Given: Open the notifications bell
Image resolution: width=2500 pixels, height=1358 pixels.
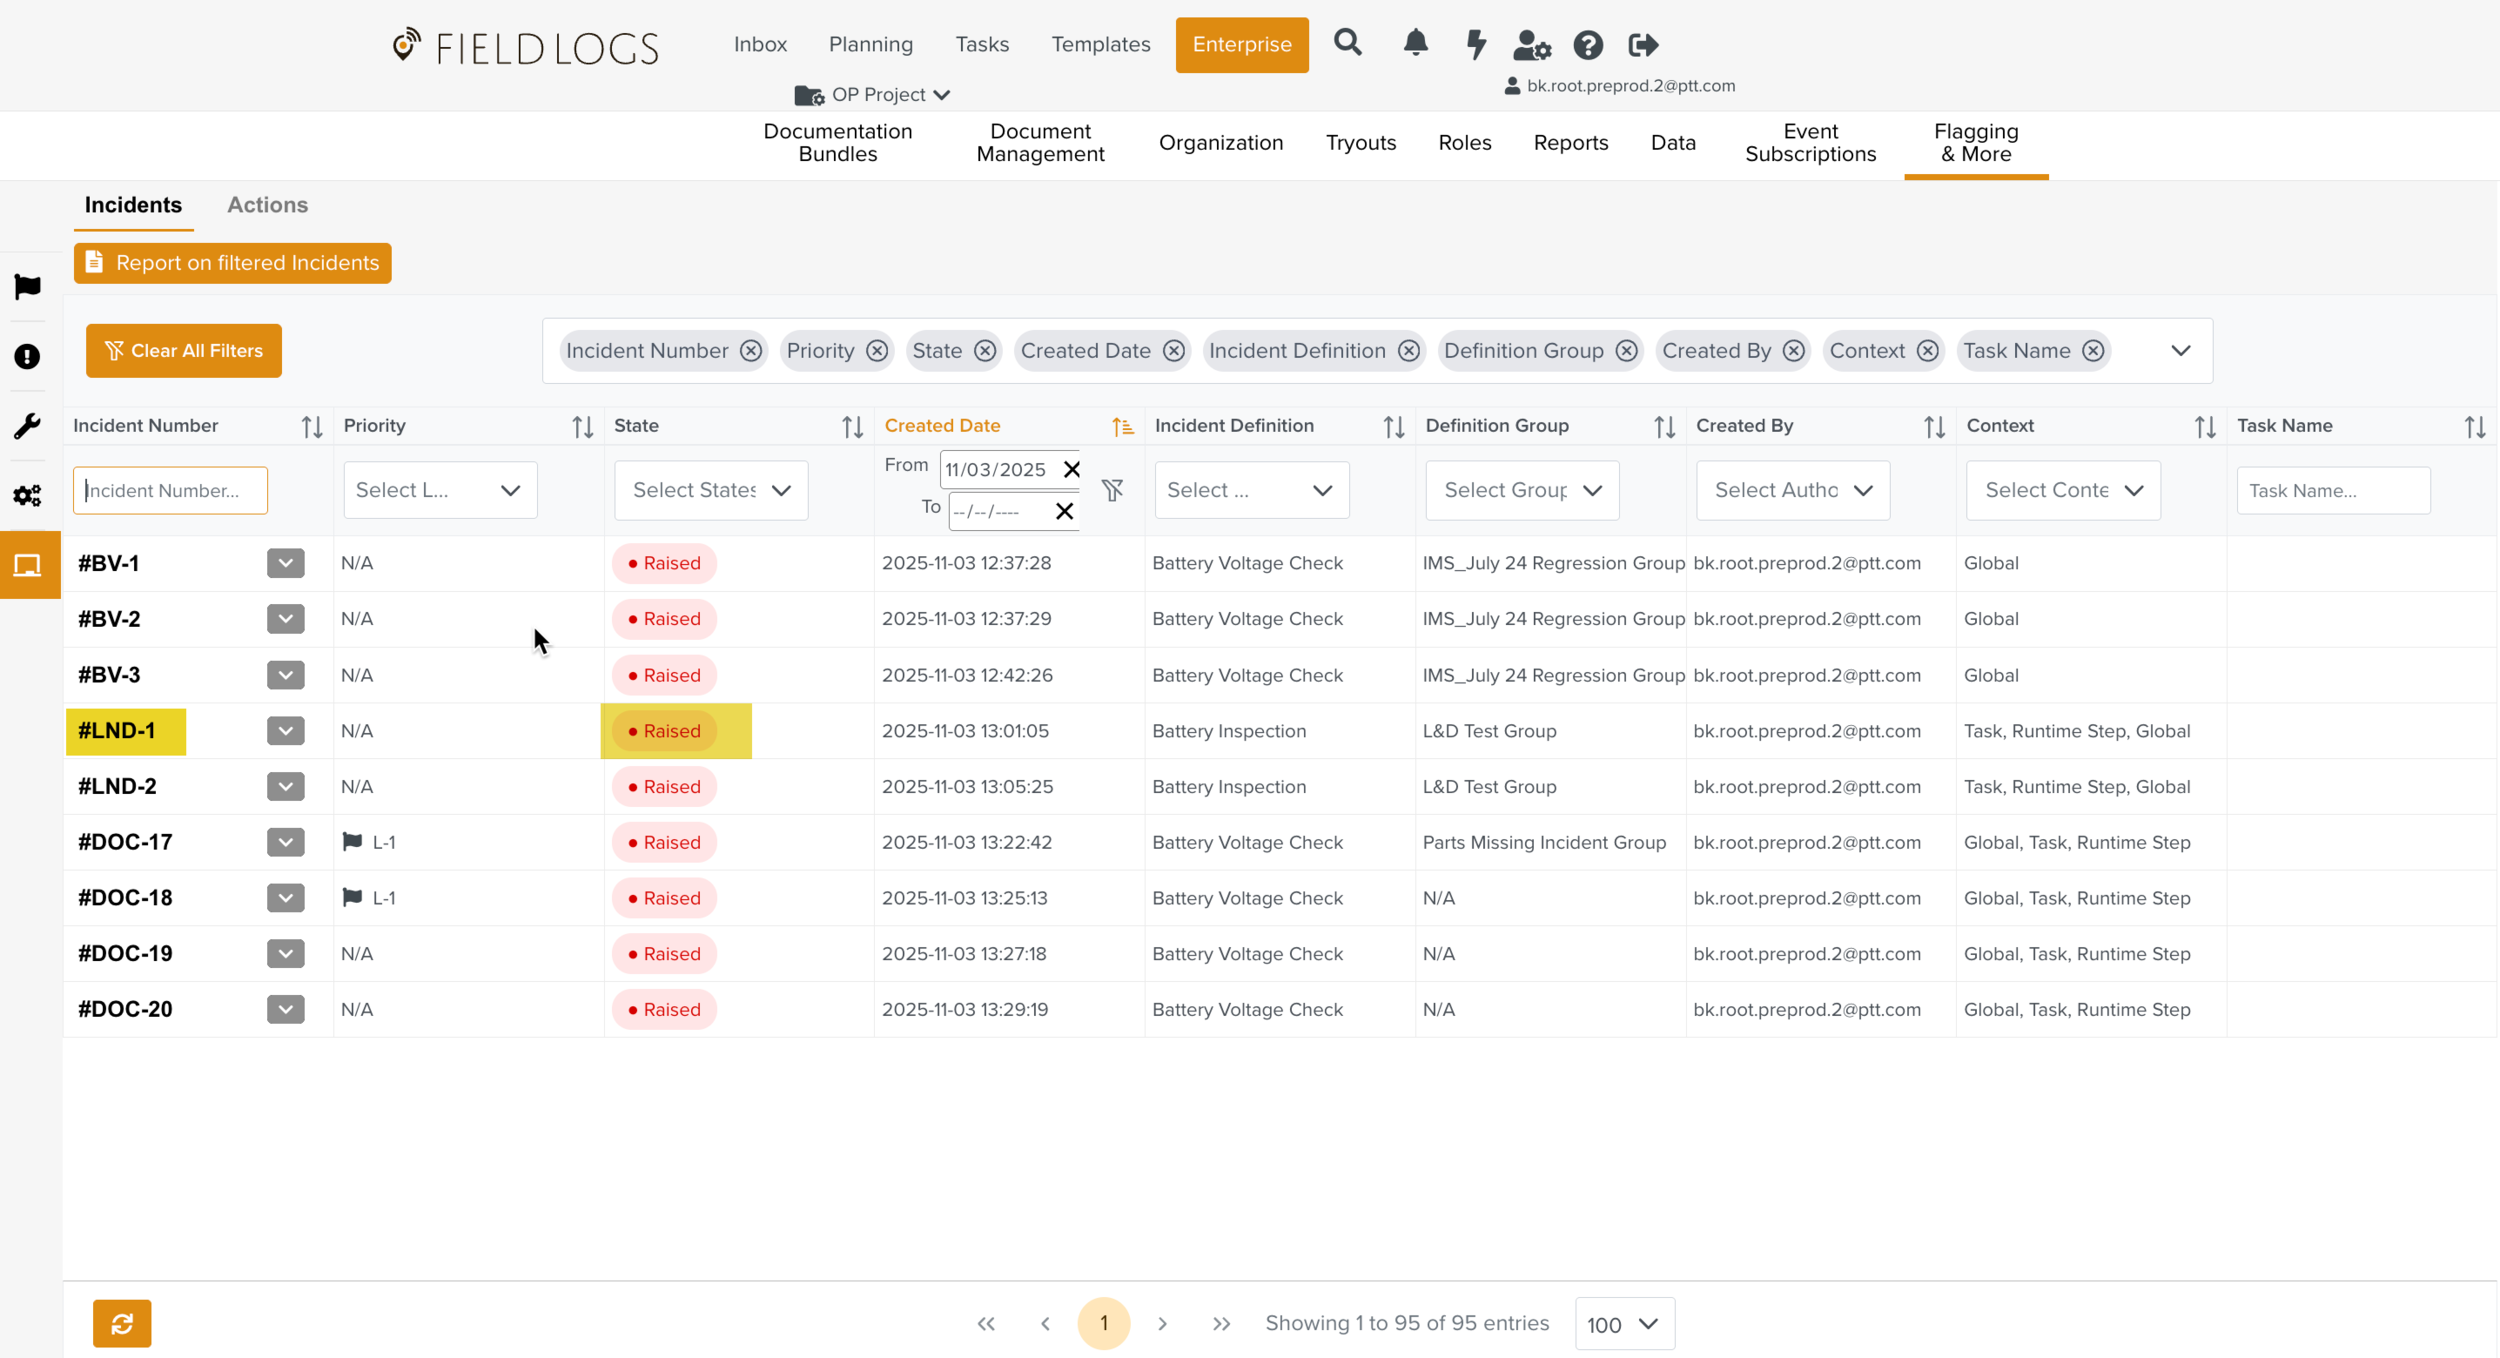Looking at the screenshot, I should pos(1415,43).
